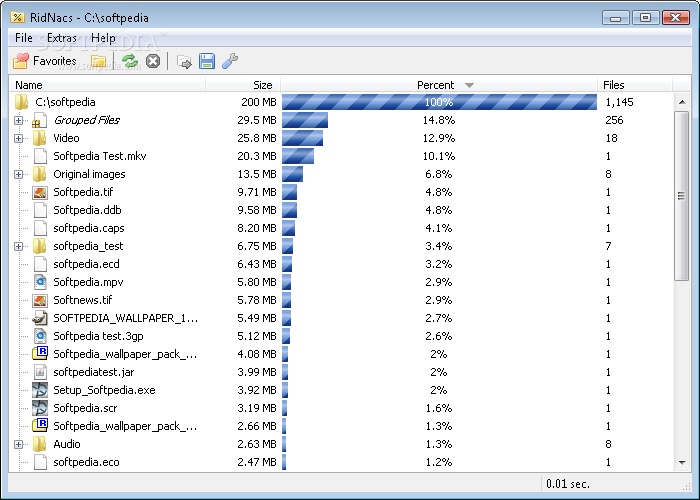Refresh the scan with green arrows icon

click(x=130, y=61)
